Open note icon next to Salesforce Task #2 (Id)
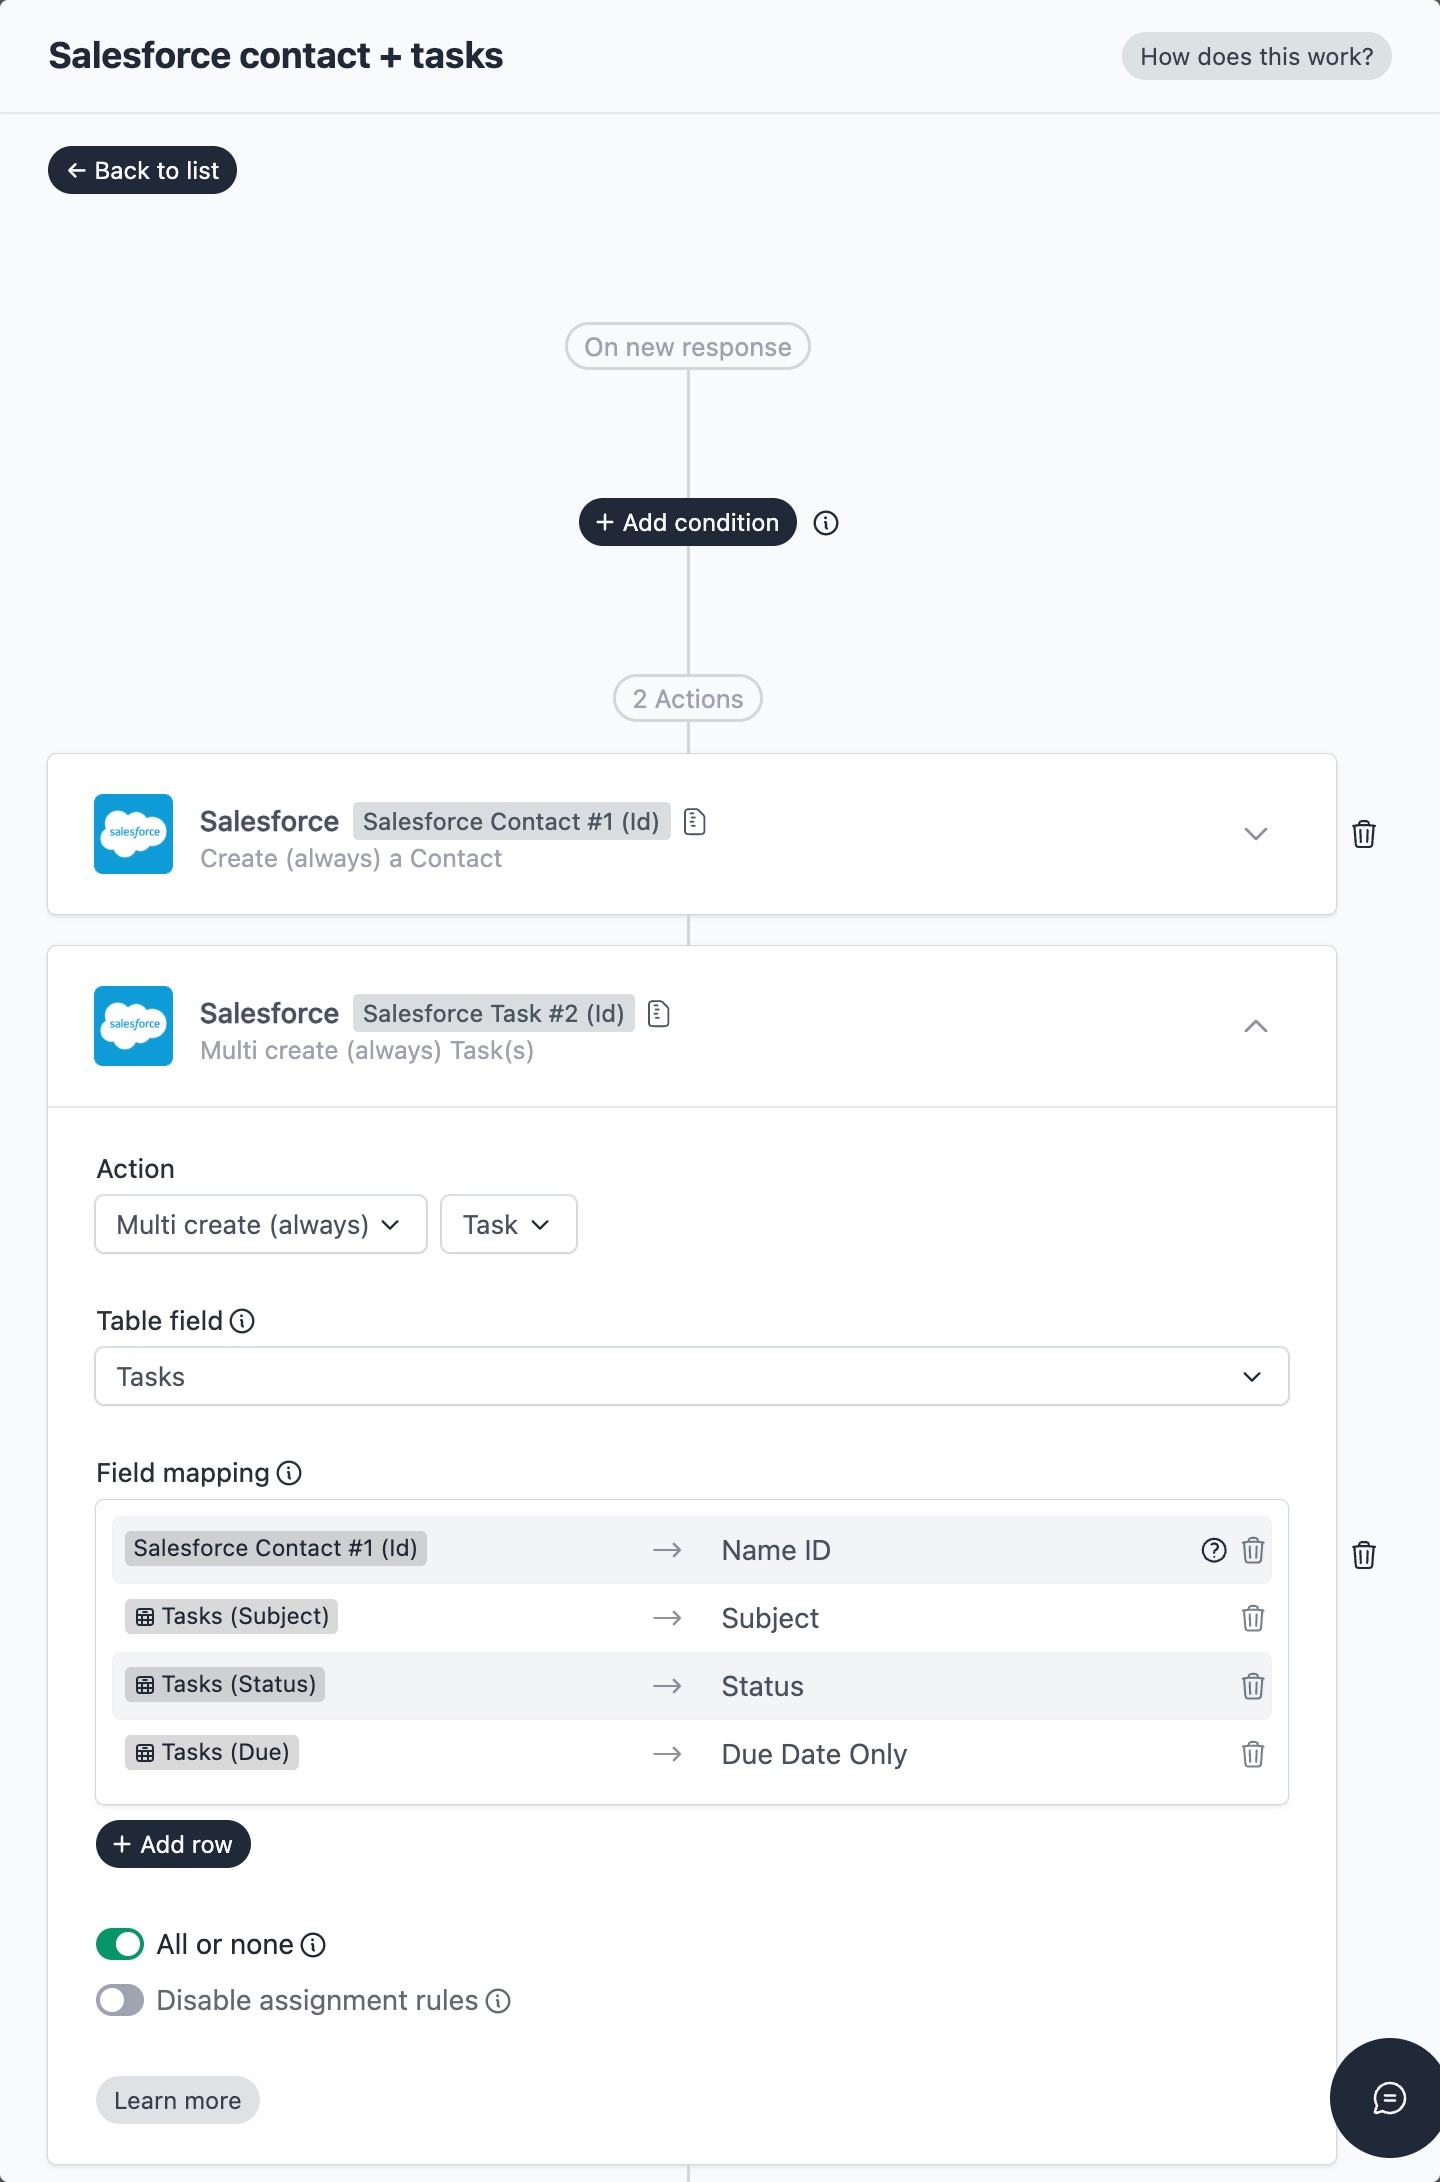This screenshot has height=2182, width=1440. tap(659, 1014)
